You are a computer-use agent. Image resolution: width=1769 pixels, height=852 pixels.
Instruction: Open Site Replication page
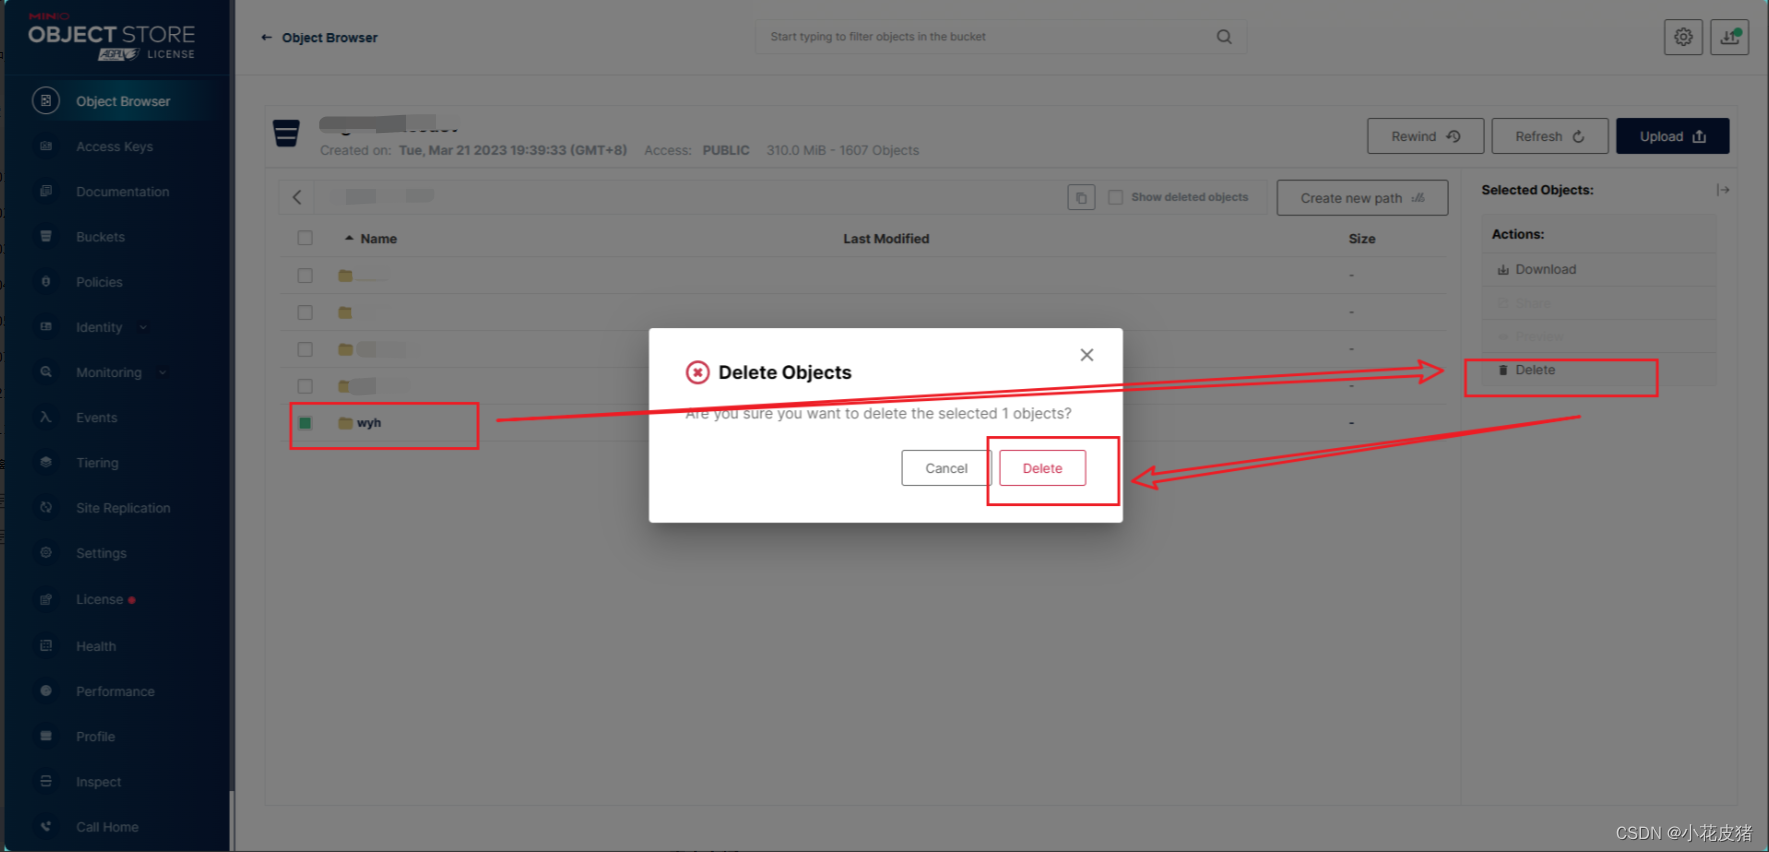pos(123,508)
